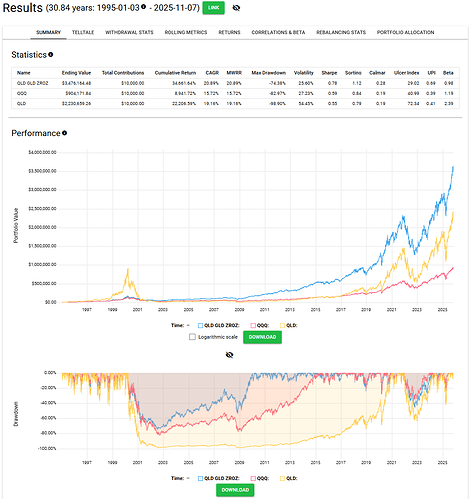Toggle the eye-slash icon next to LINK button
The height and width of the screenshot is (499, 471).
[236, 8]
